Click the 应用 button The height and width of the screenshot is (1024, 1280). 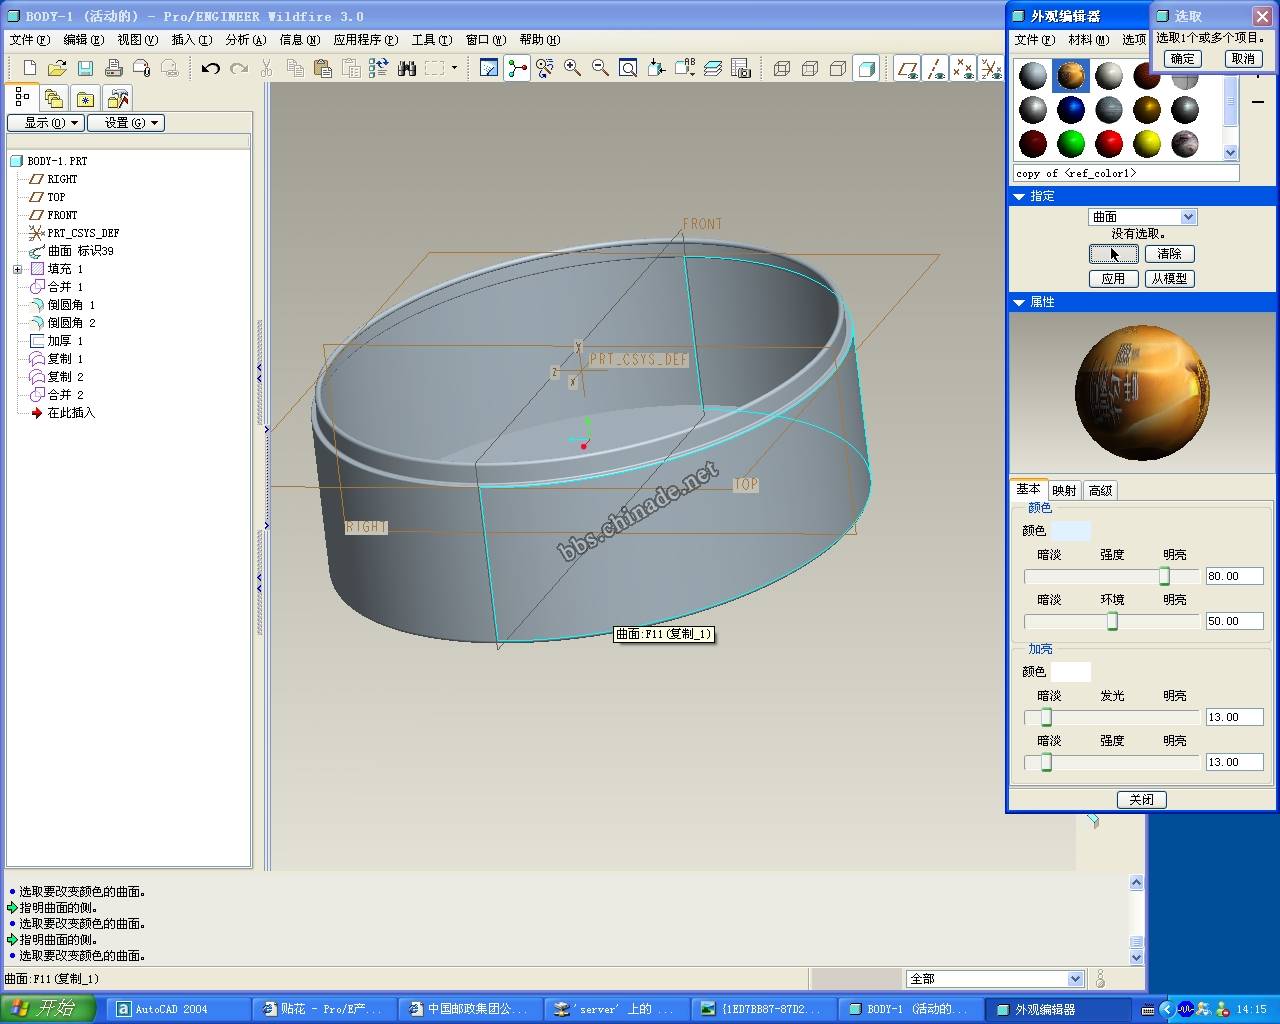click(x=1113, y=279)
